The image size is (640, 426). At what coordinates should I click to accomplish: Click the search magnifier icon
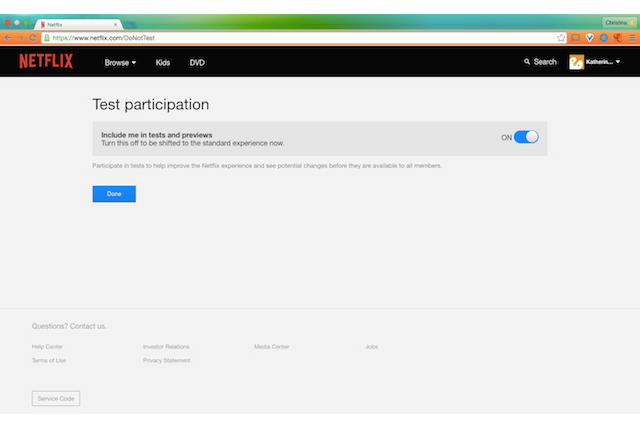(x=528, y=62)
